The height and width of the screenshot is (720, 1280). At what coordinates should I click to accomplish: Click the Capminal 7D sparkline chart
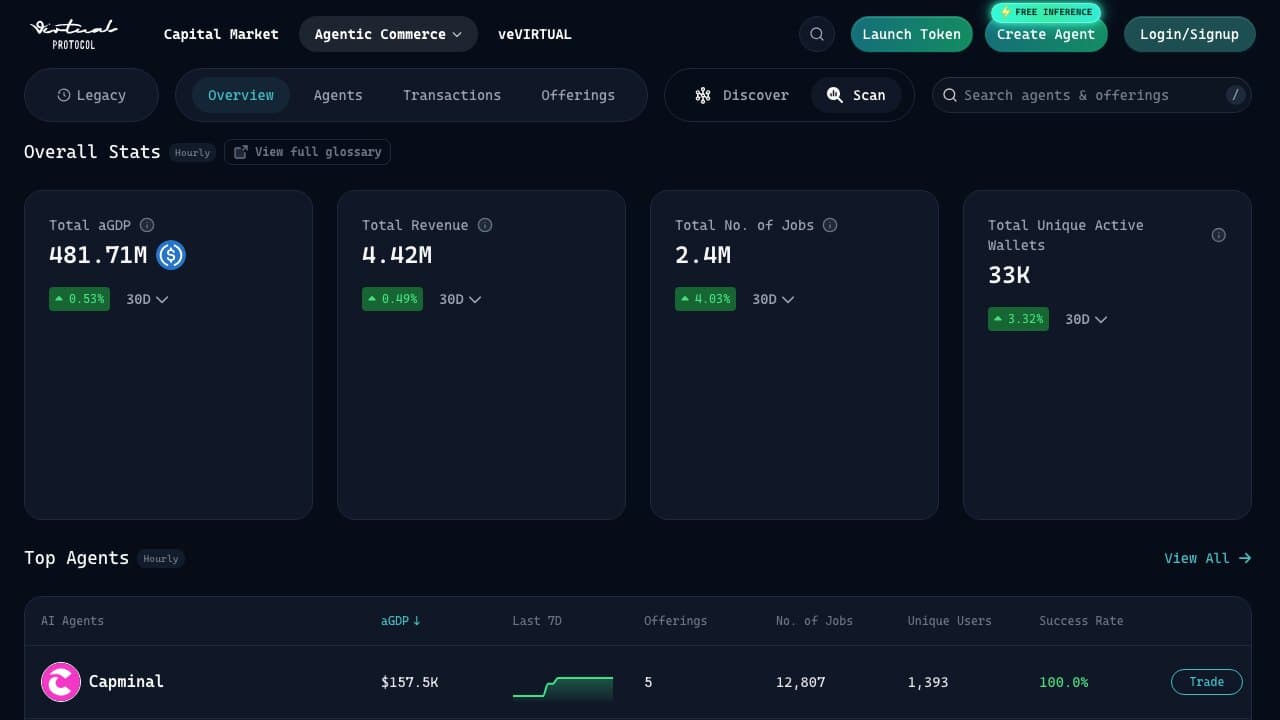(x=563, y=686)
